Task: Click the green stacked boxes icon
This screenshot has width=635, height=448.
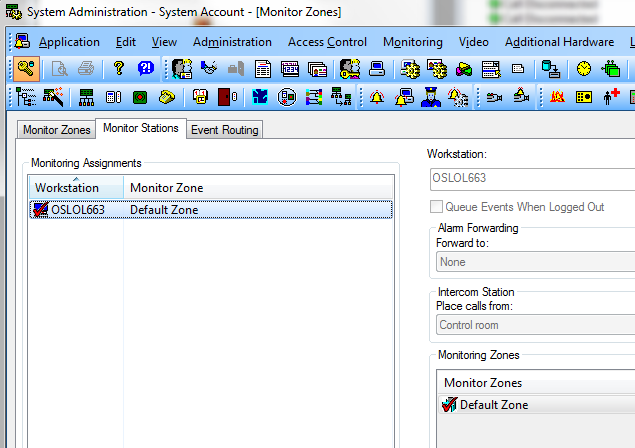Action: 611,69
